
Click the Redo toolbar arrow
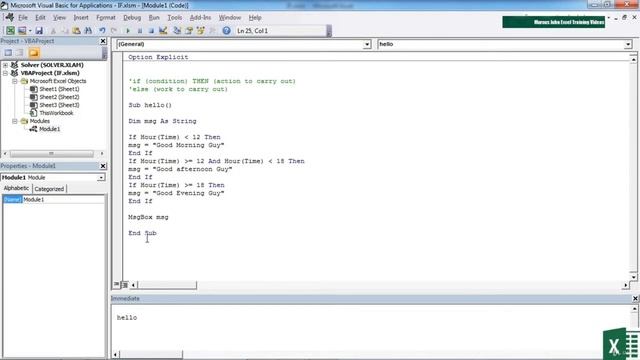[x=114, y=31]
